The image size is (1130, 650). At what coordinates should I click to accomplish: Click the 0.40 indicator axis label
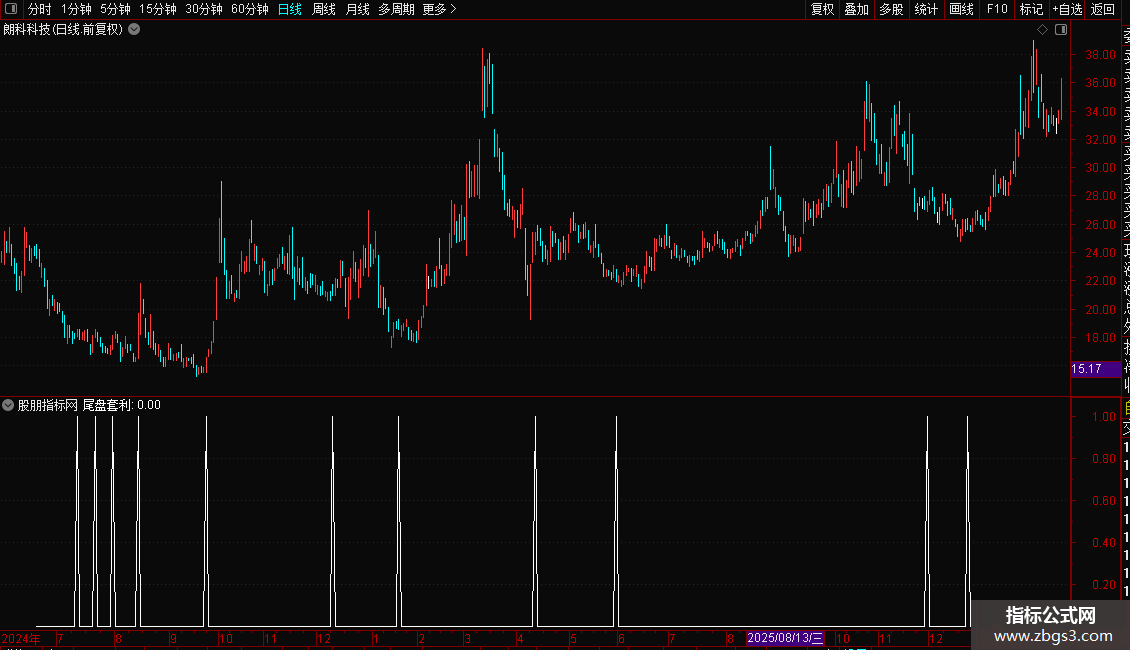tap(1104, 543)
